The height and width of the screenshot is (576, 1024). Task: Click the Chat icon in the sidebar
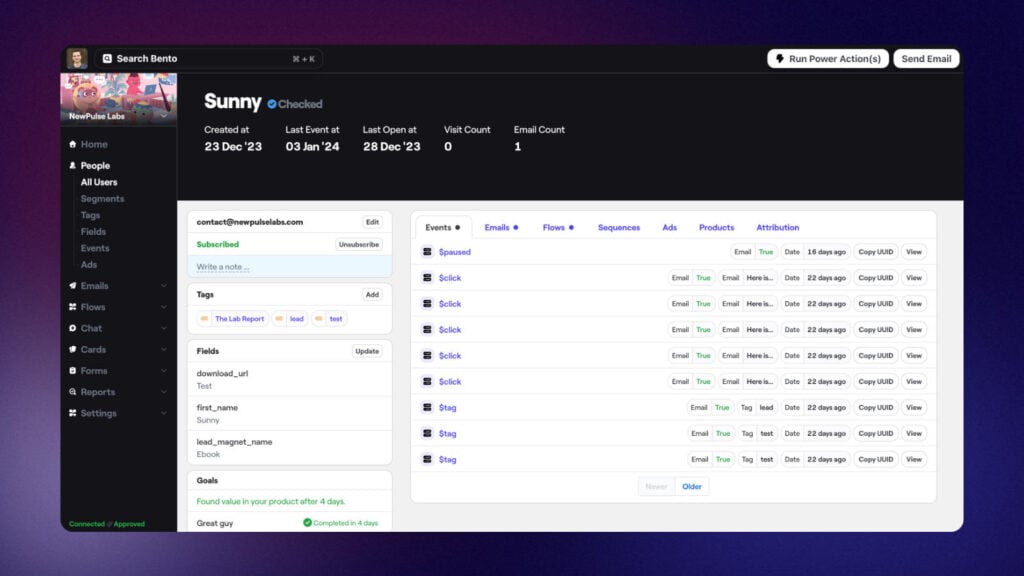coord(72,328)
